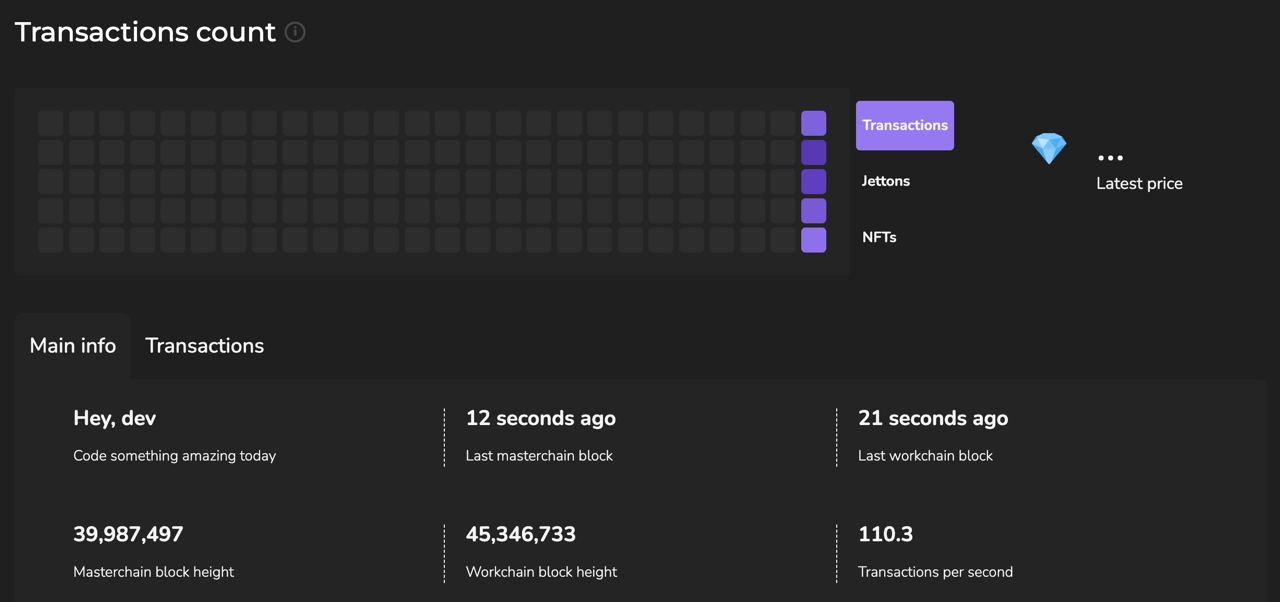Viewport: 1280px width, 602px height.
Task: Click the middle purple heatmap cell
Action: (814, 181)
